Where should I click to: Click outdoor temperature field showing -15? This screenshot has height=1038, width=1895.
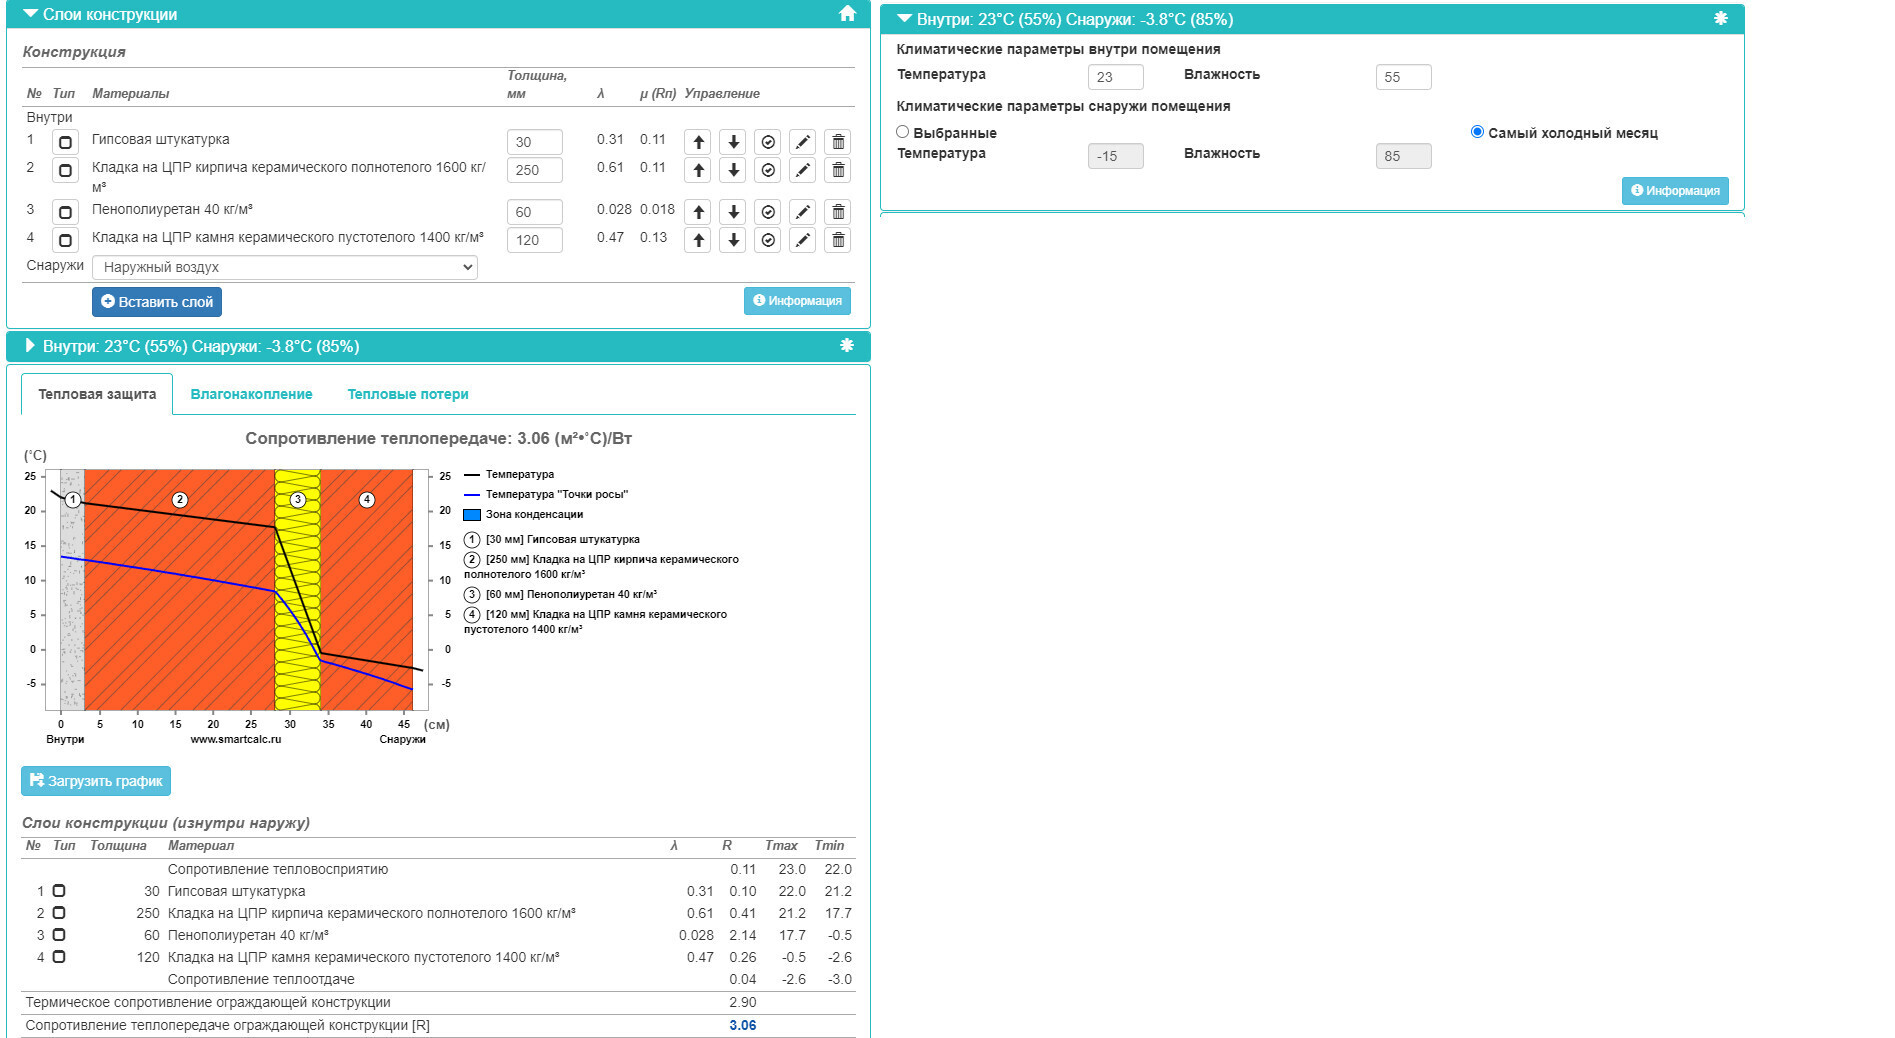[x=1116, y=156]
